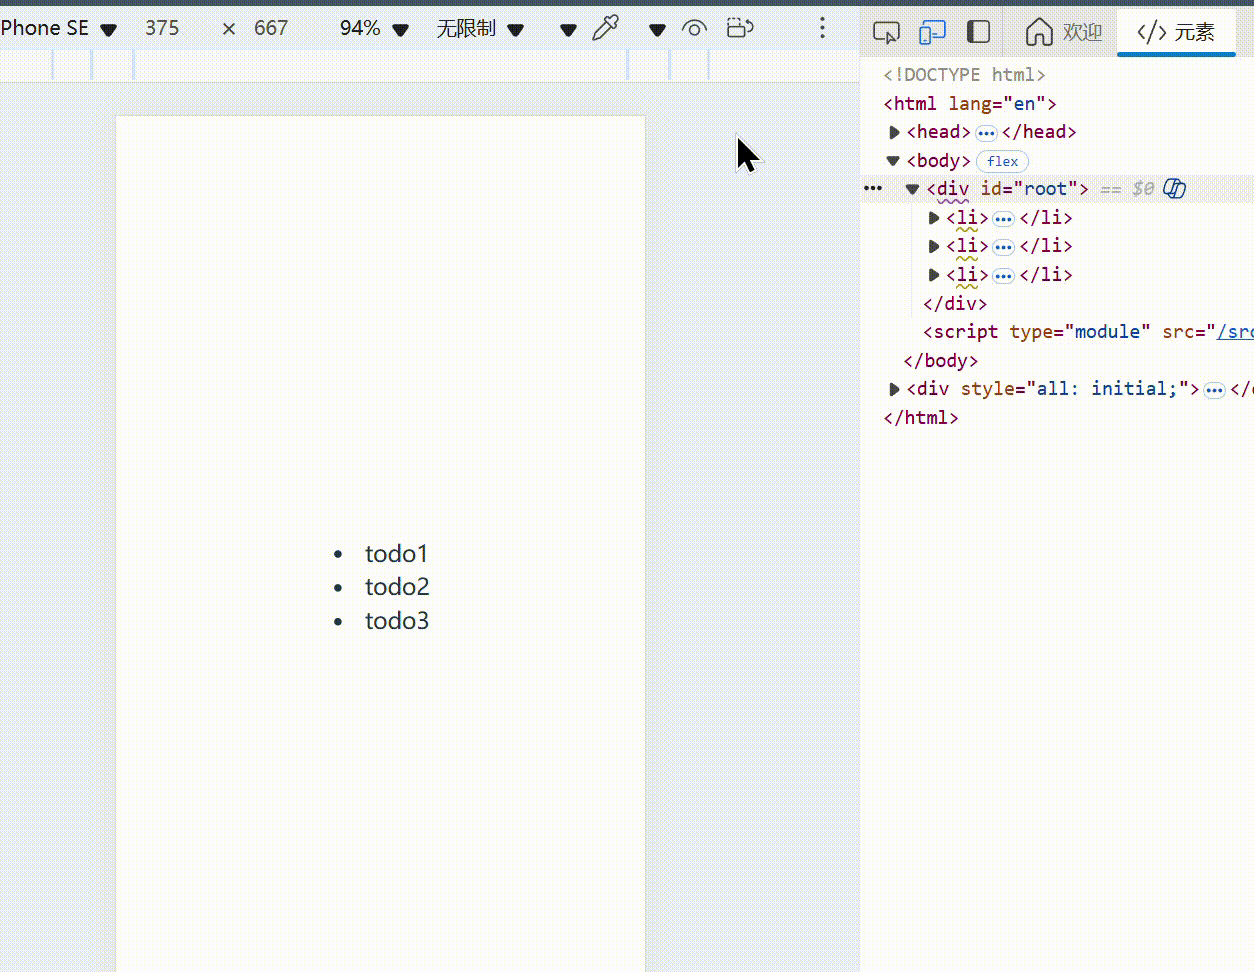Click the ellipsis inside the first li element
The width and height of the screenshot is (1254, 972).
pos(1003,218)
